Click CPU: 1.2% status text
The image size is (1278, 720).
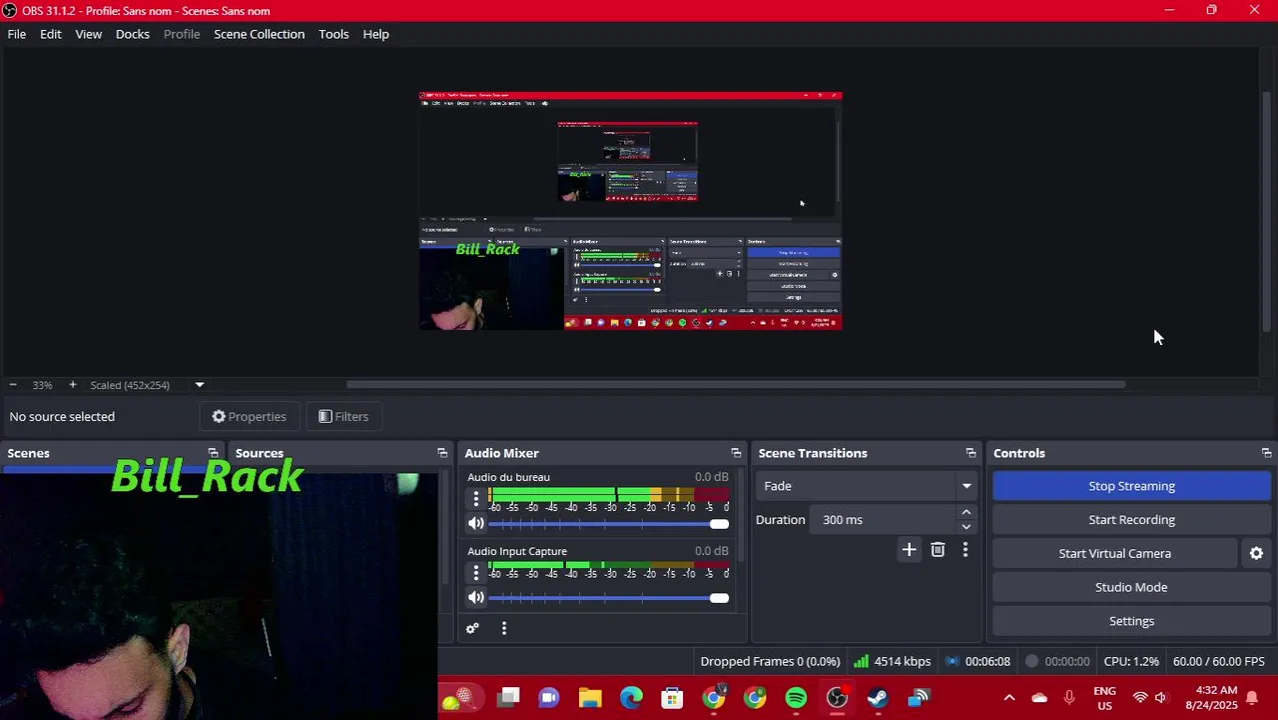(1131, 662)
